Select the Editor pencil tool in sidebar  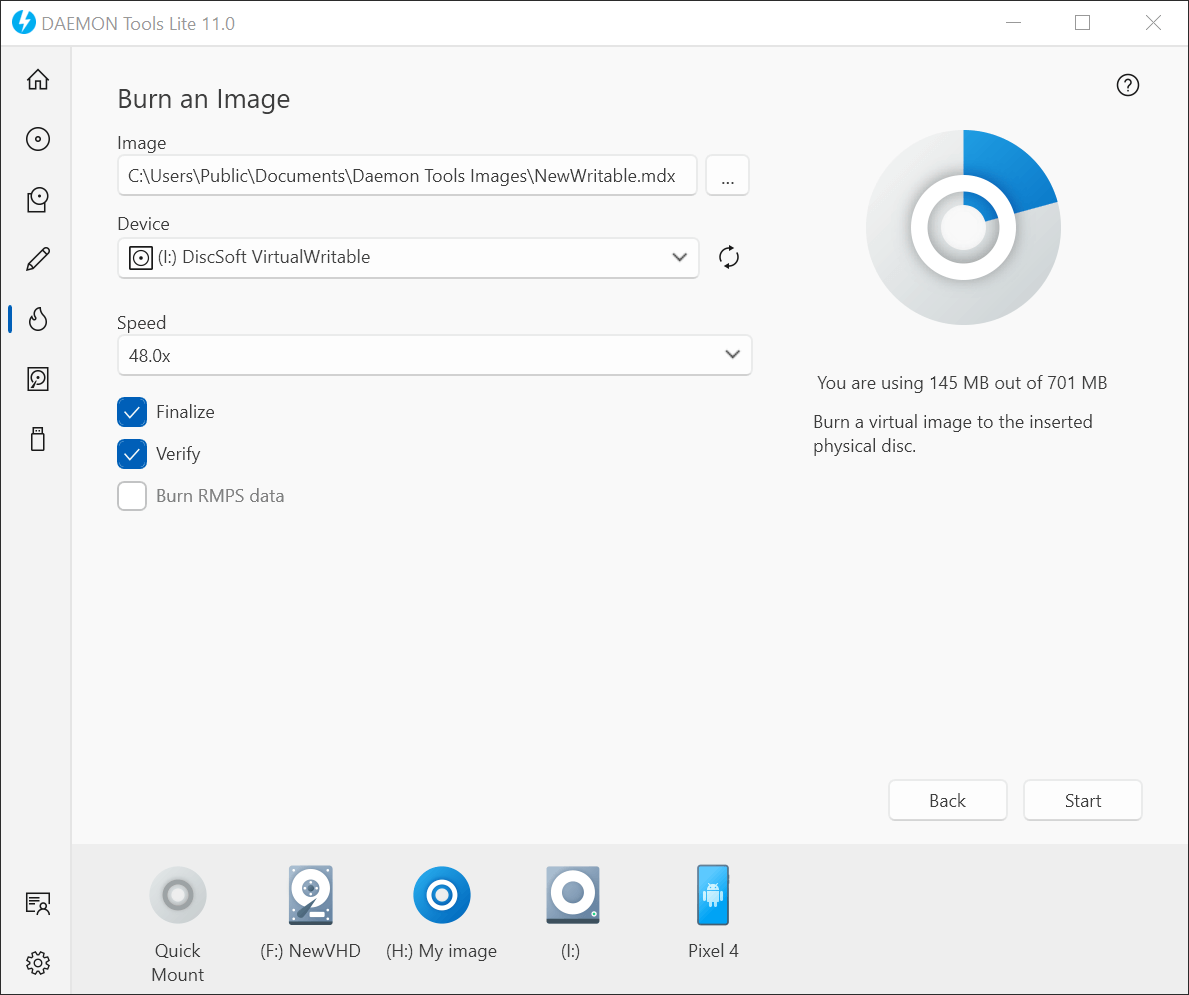[37, 259]
